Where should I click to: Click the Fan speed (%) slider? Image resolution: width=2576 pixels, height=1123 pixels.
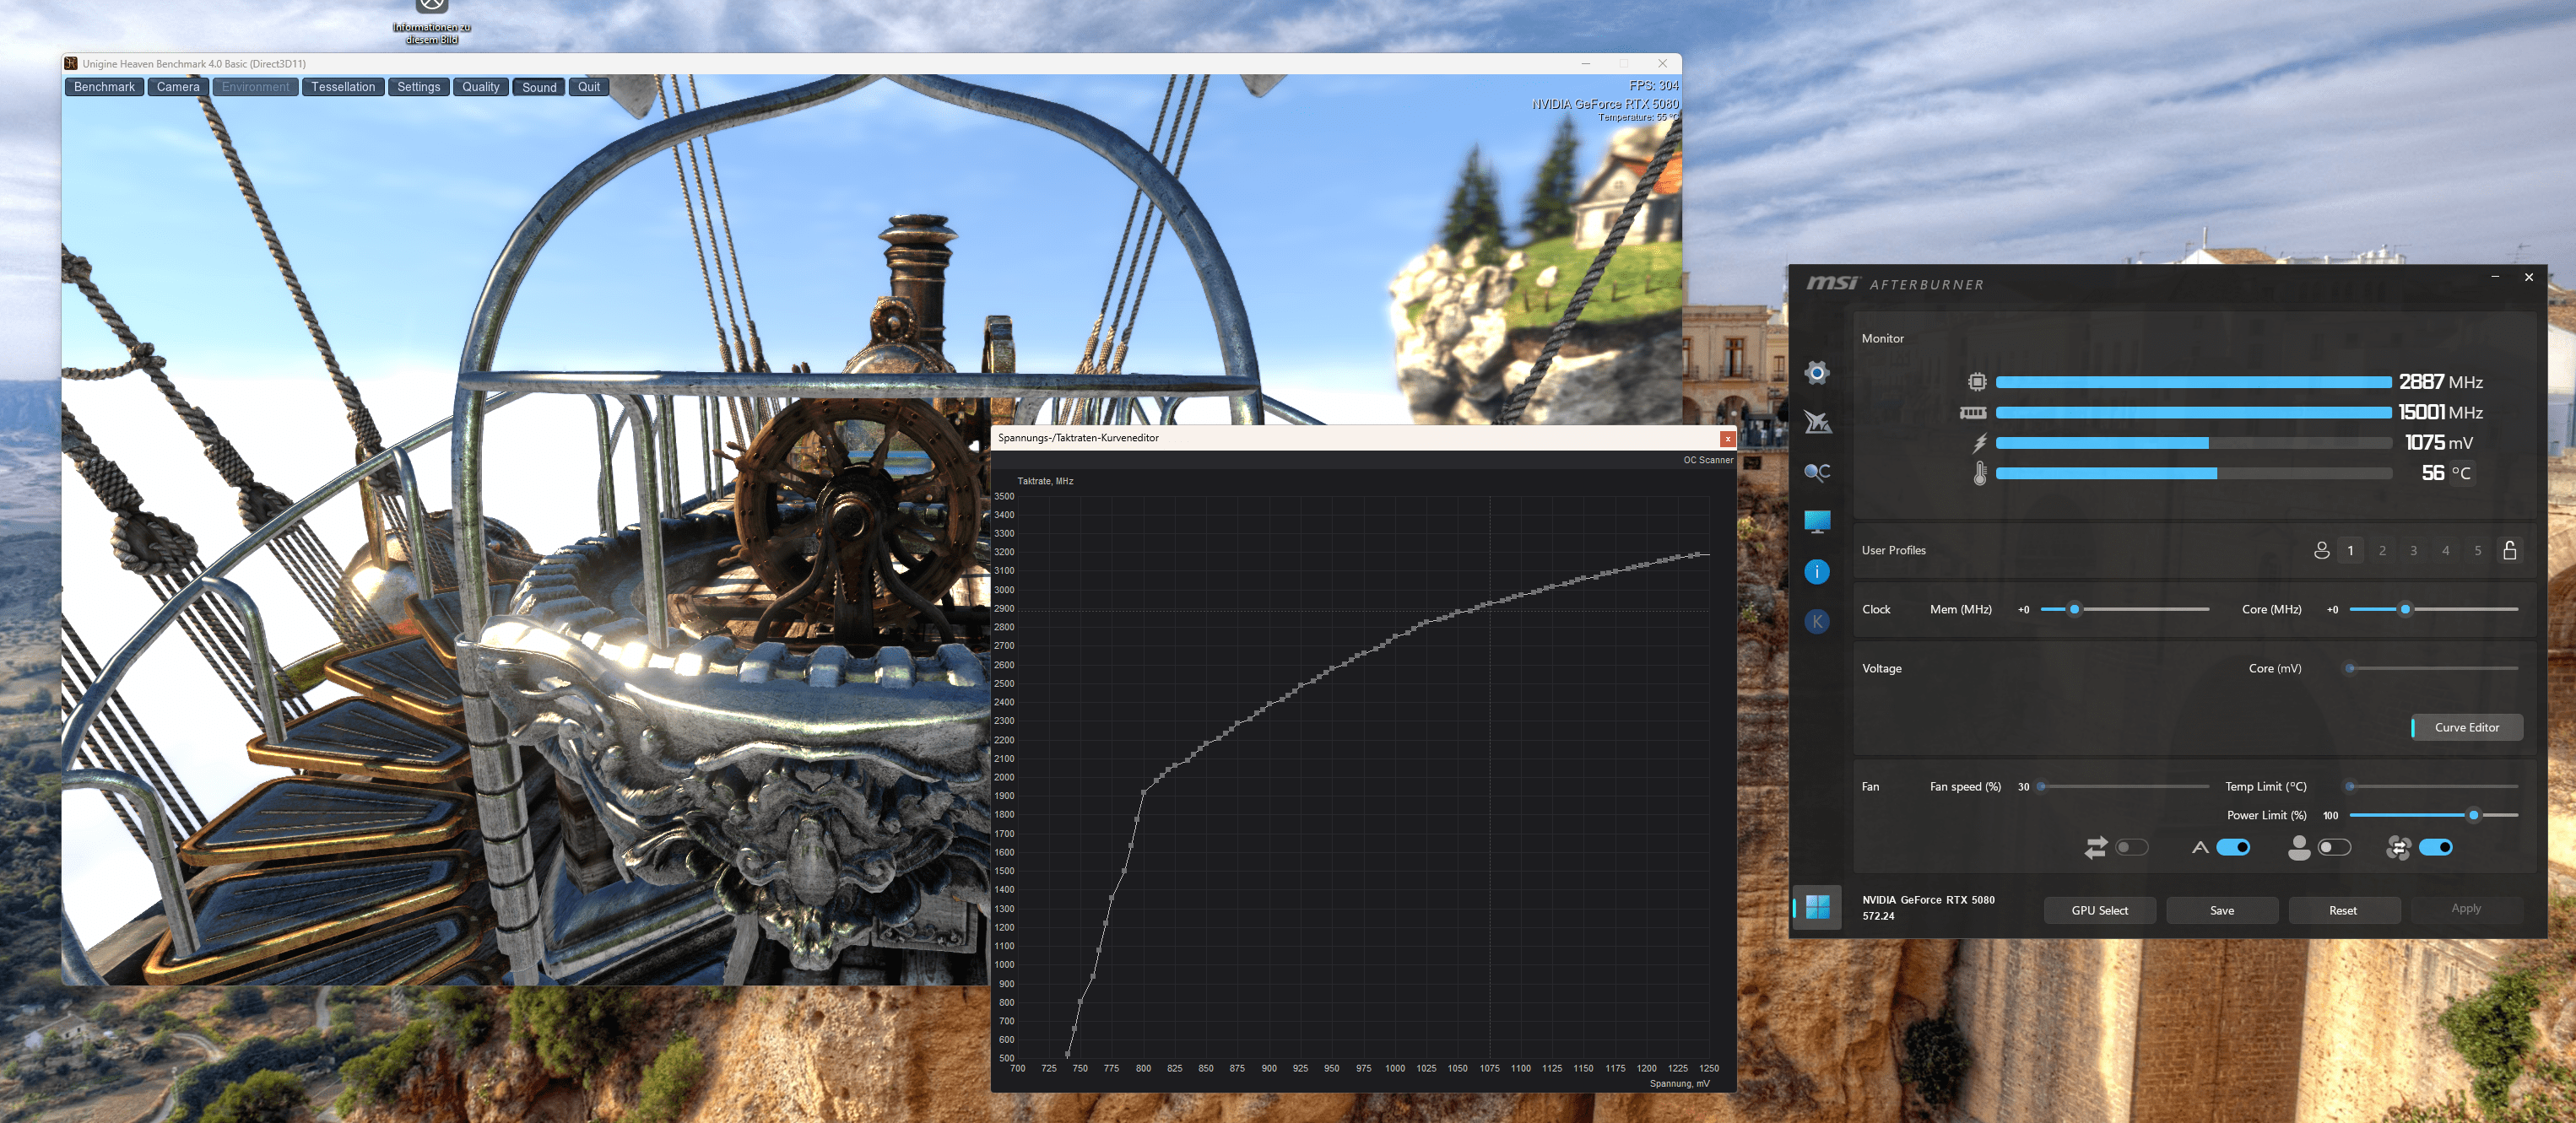(x=2123, y=786)
